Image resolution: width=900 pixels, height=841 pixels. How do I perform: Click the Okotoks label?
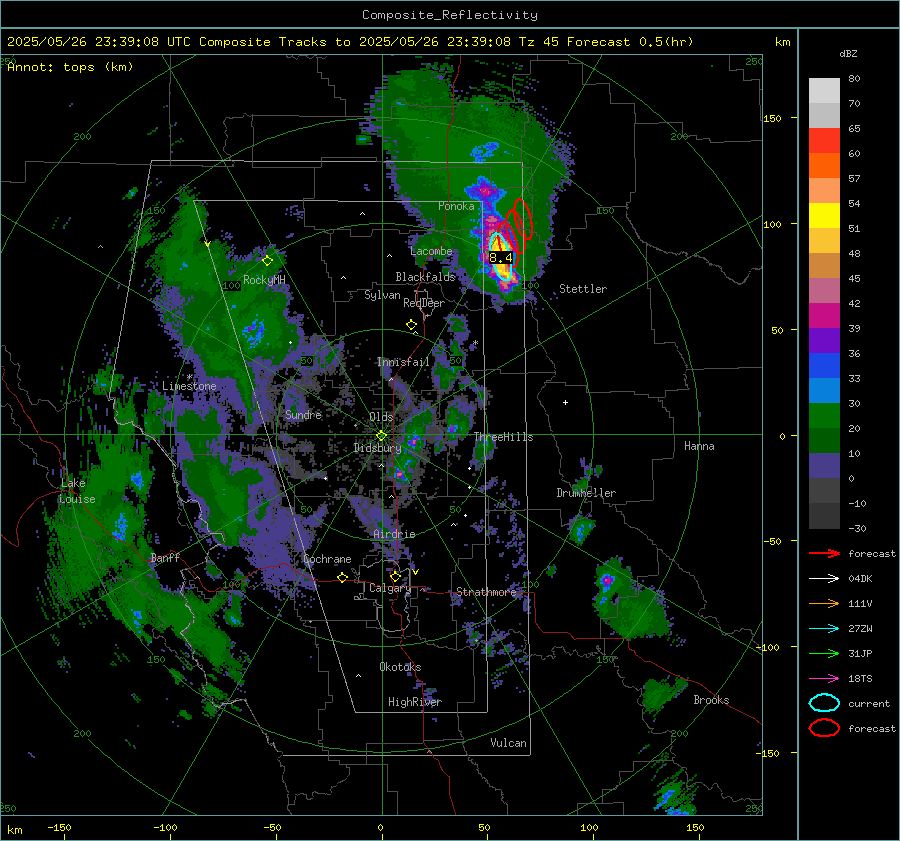[x=400, y=667]
